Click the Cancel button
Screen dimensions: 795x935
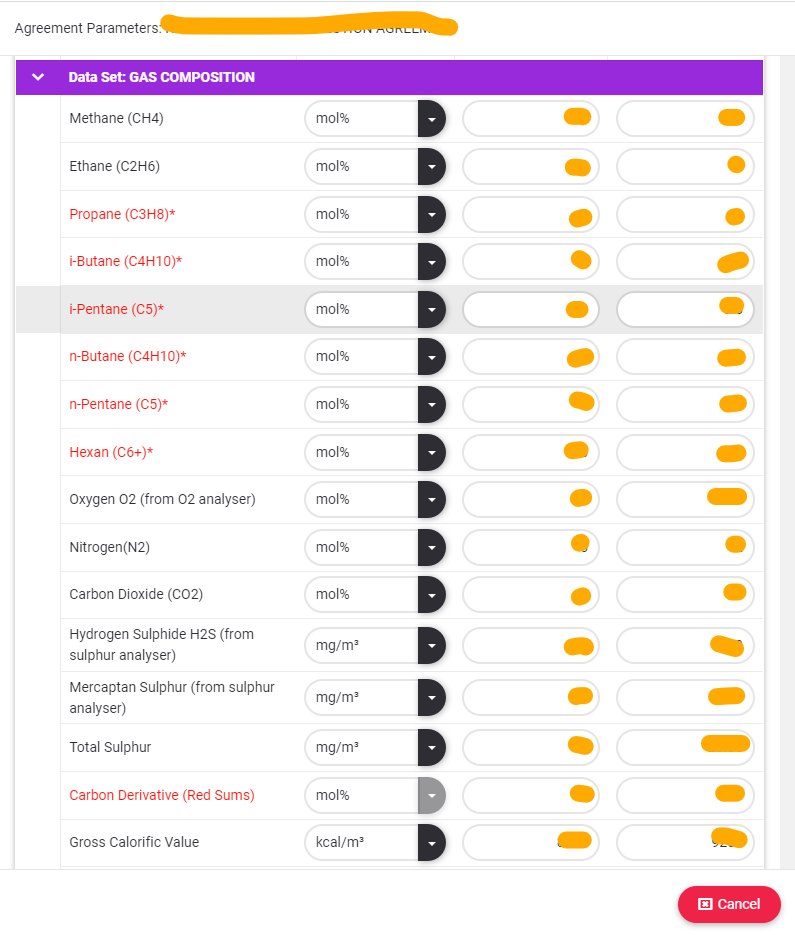(x=729, y=904)
